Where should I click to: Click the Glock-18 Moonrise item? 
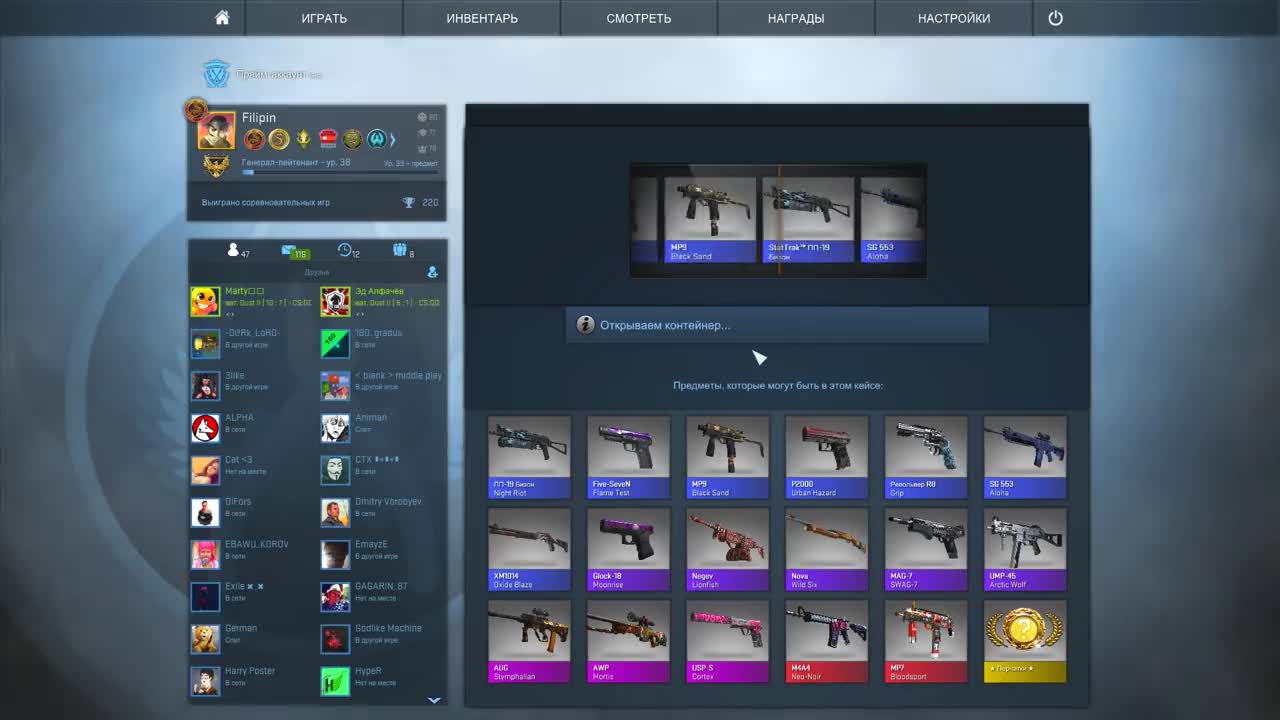point(628,549)
